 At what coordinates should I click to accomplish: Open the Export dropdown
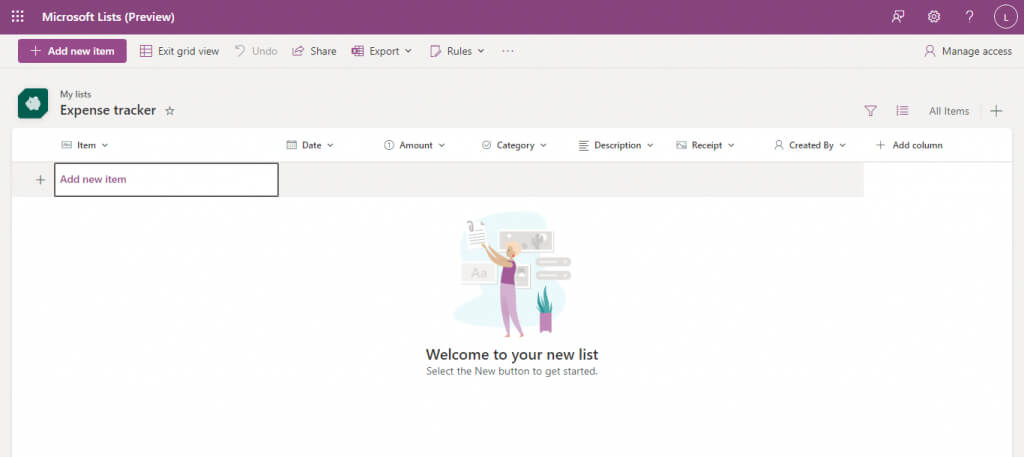381,51
